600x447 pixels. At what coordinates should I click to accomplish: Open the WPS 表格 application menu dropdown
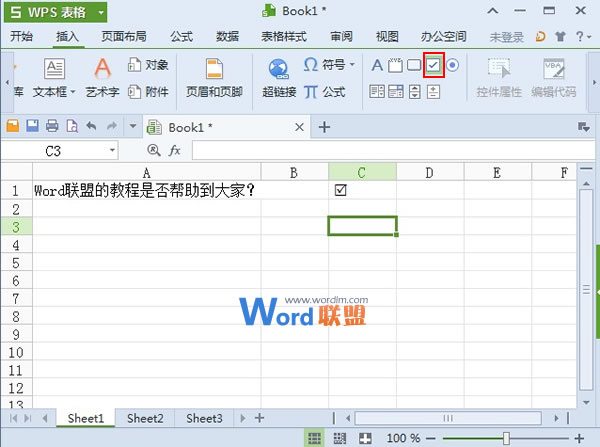coord(101,13)
